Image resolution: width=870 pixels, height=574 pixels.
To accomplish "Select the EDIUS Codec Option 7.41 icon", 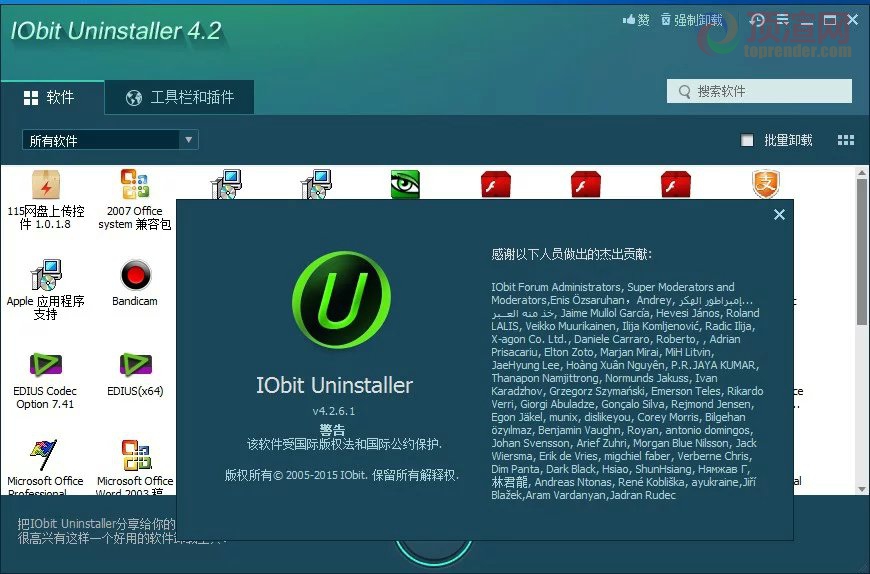I will click(x=45, y=364).
